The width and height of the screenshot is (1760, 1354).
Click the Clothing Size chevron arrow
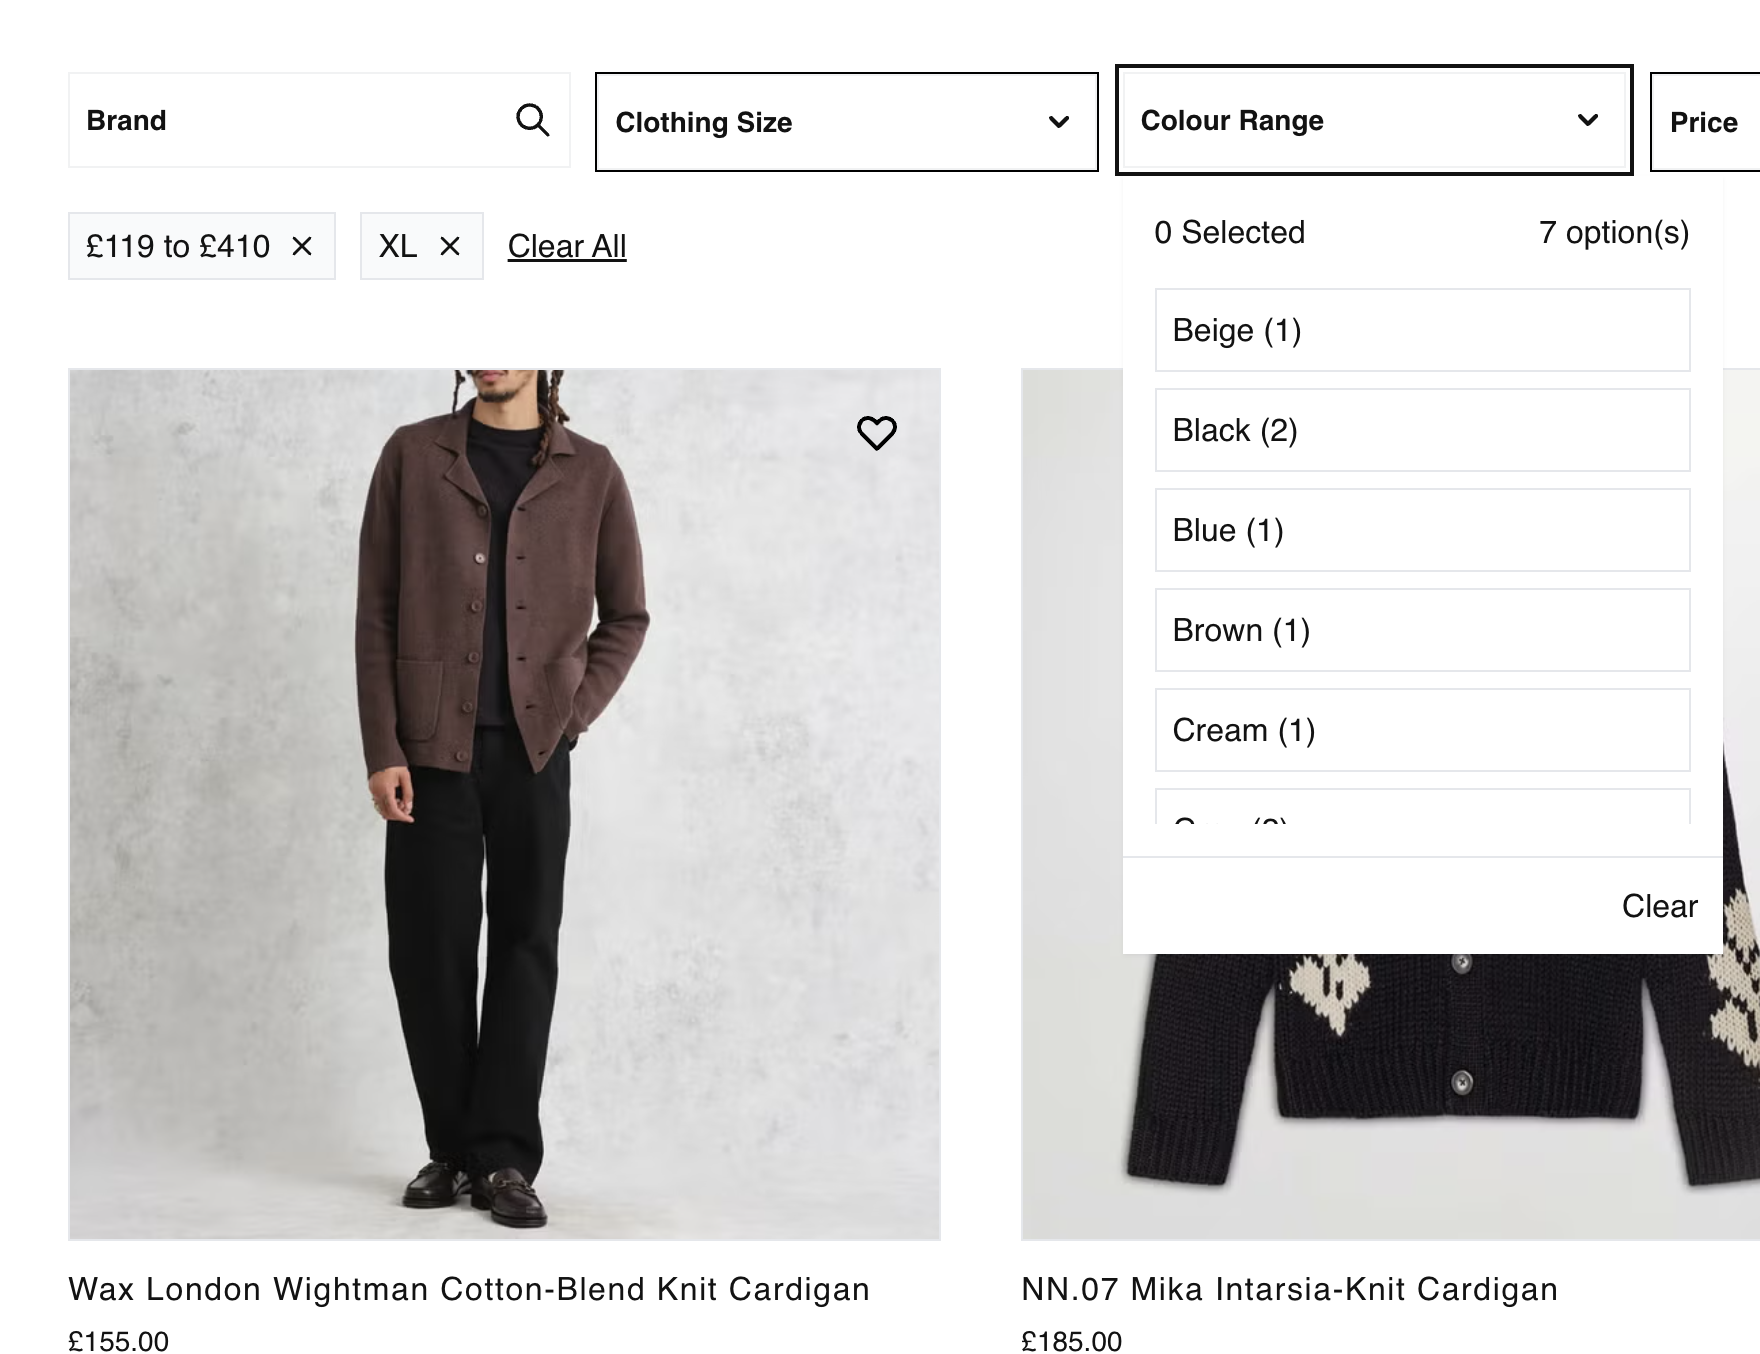point(1059,122)
